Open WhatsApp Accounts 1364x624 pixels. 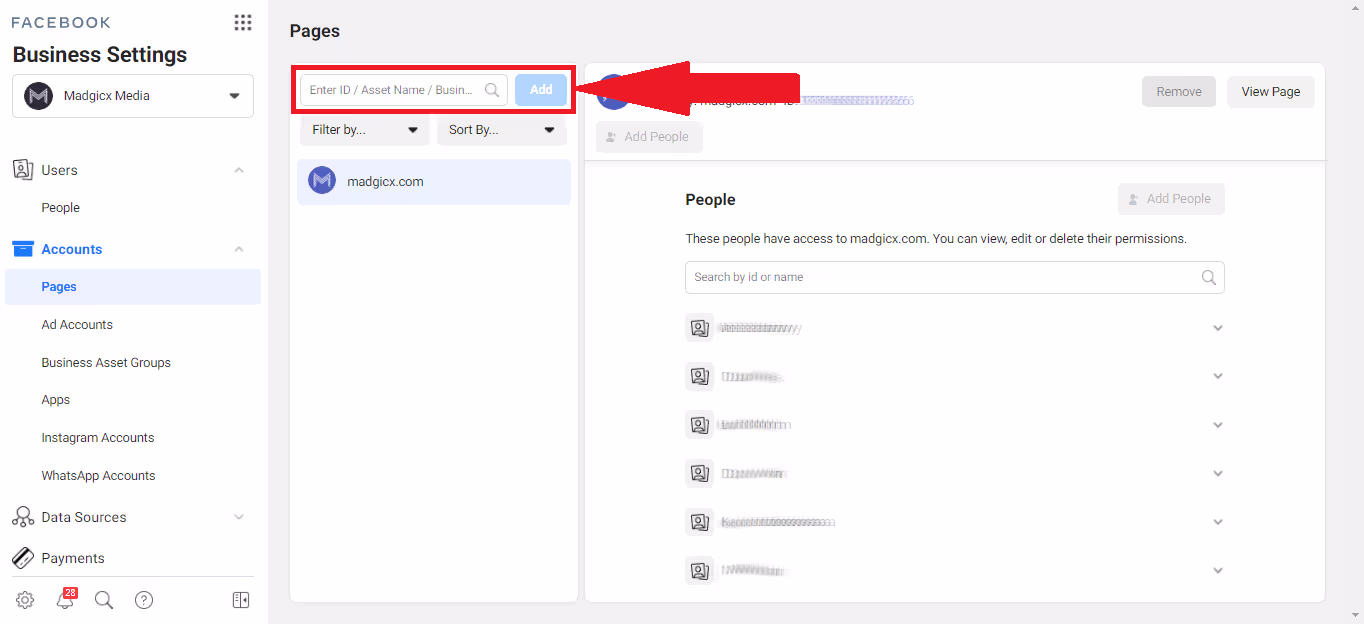[98, 476]
